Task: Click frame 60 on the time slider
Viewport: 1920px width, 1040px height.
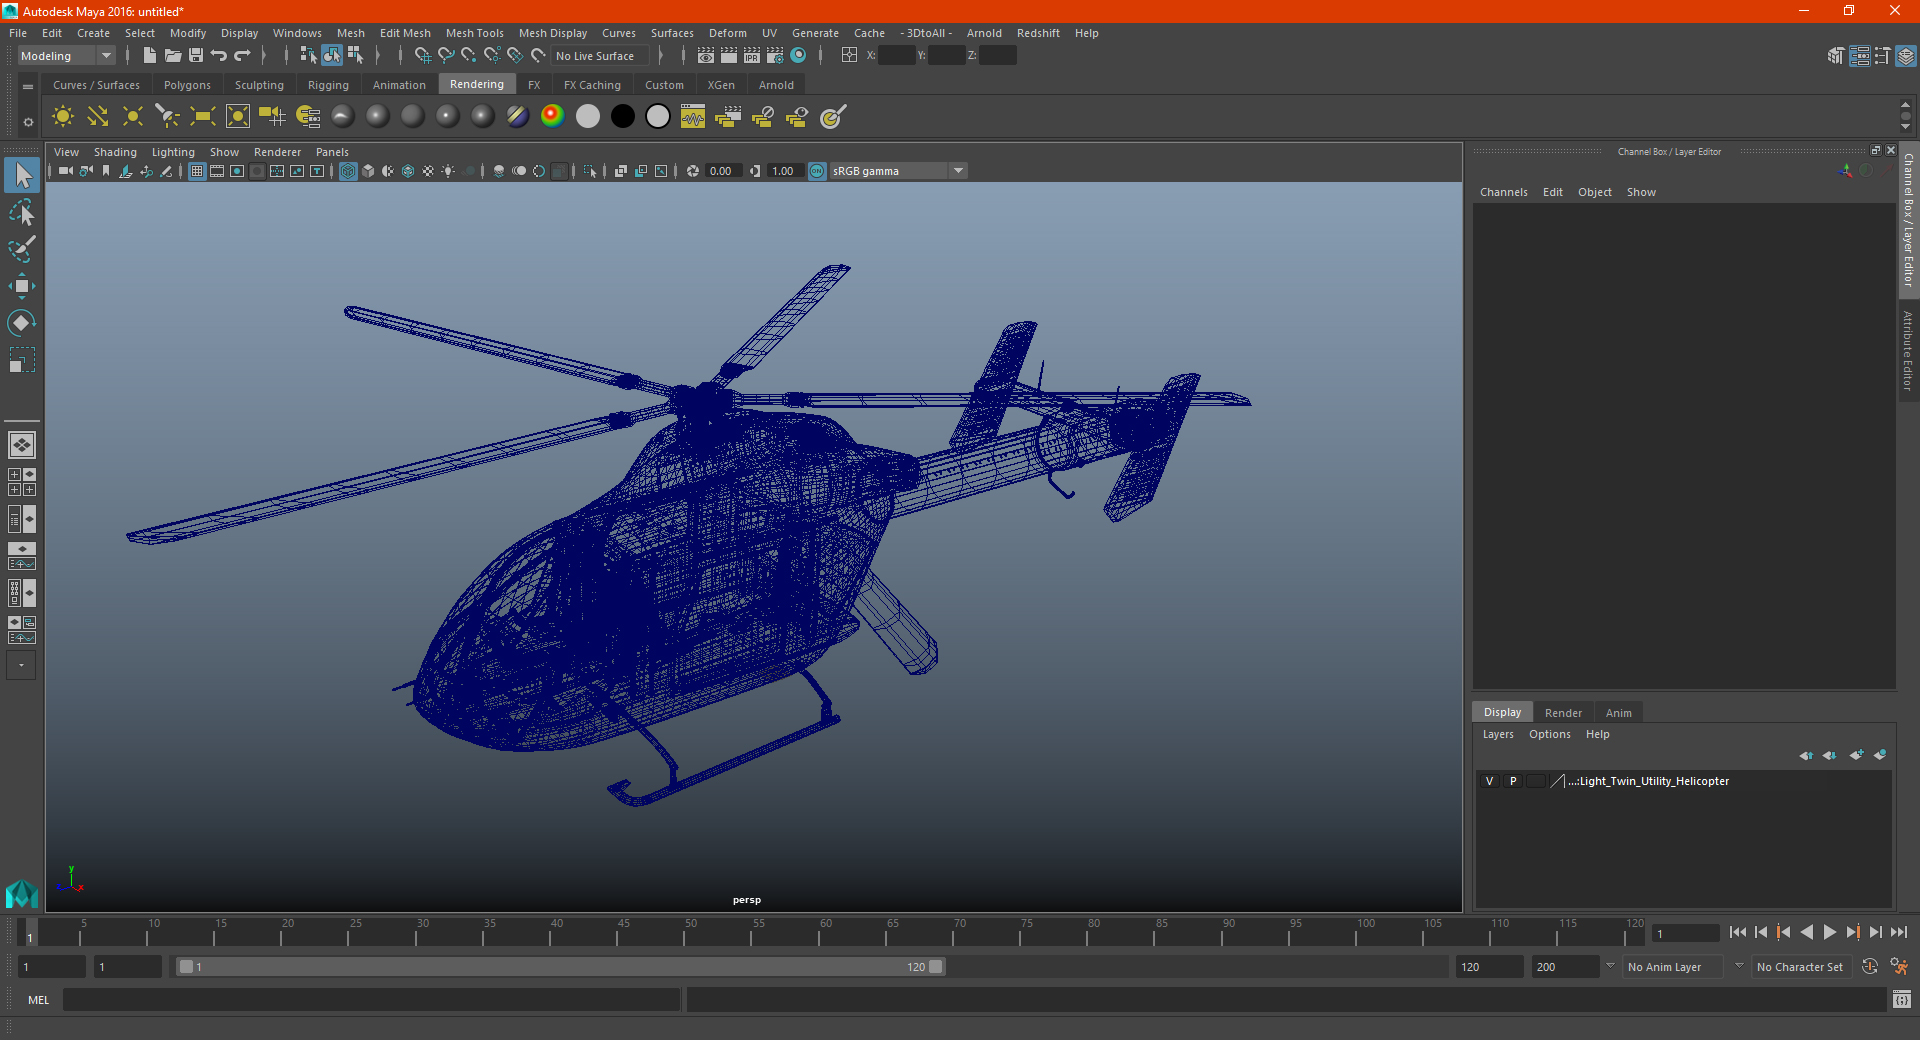Action: click(826, 932)
